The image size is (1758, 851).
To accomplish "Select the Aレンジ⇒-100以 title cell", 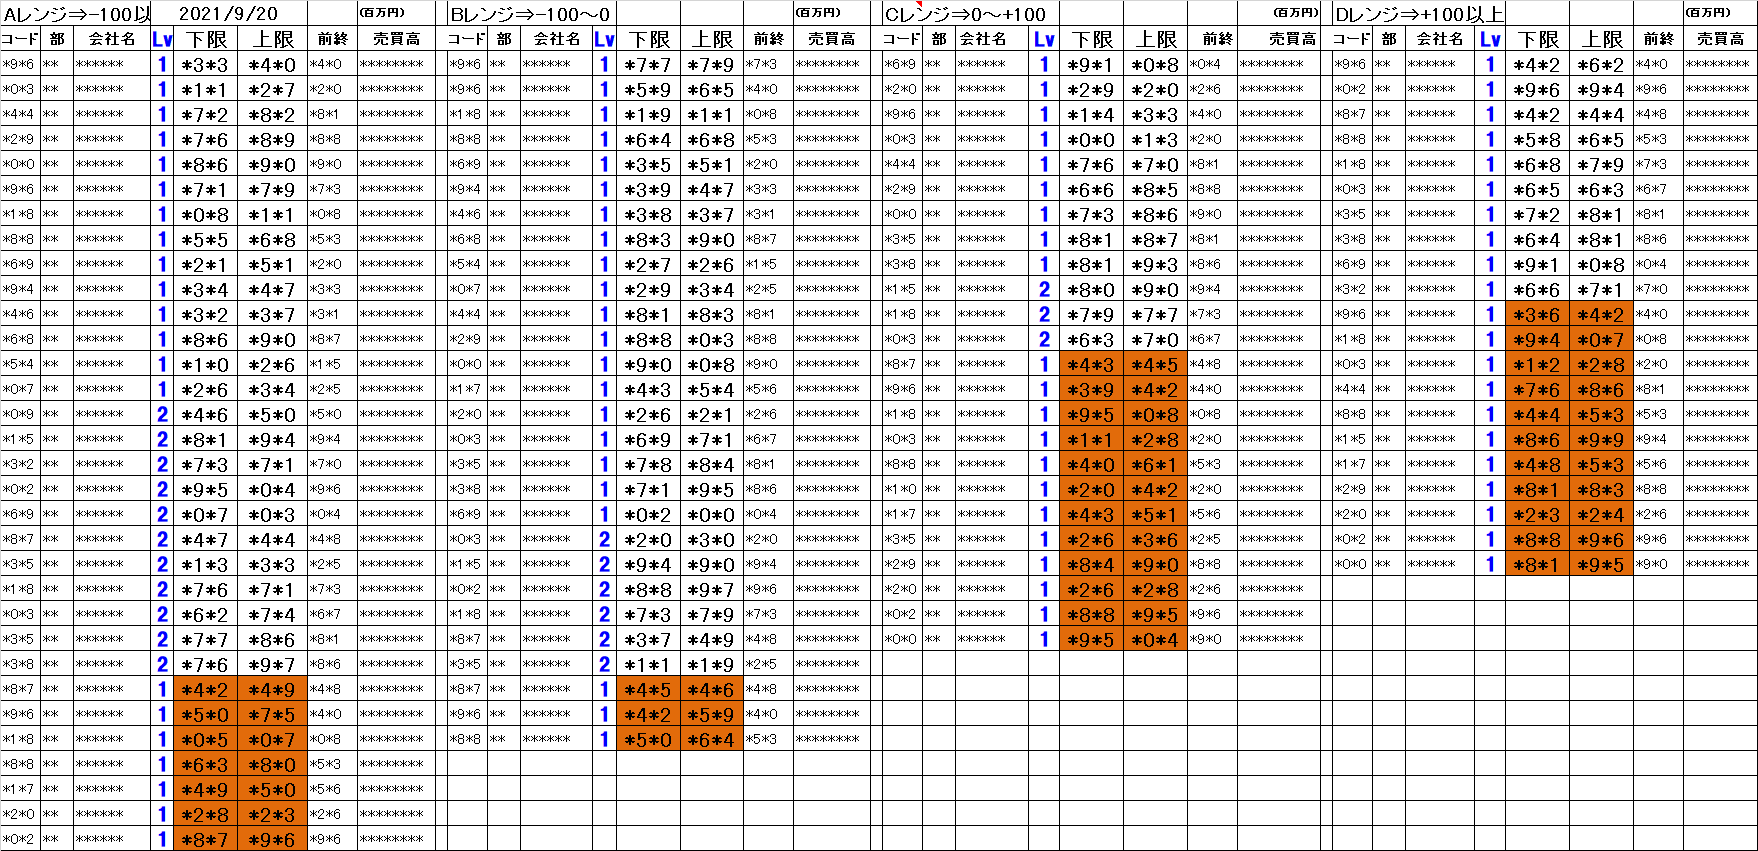I will coord(76,14).
